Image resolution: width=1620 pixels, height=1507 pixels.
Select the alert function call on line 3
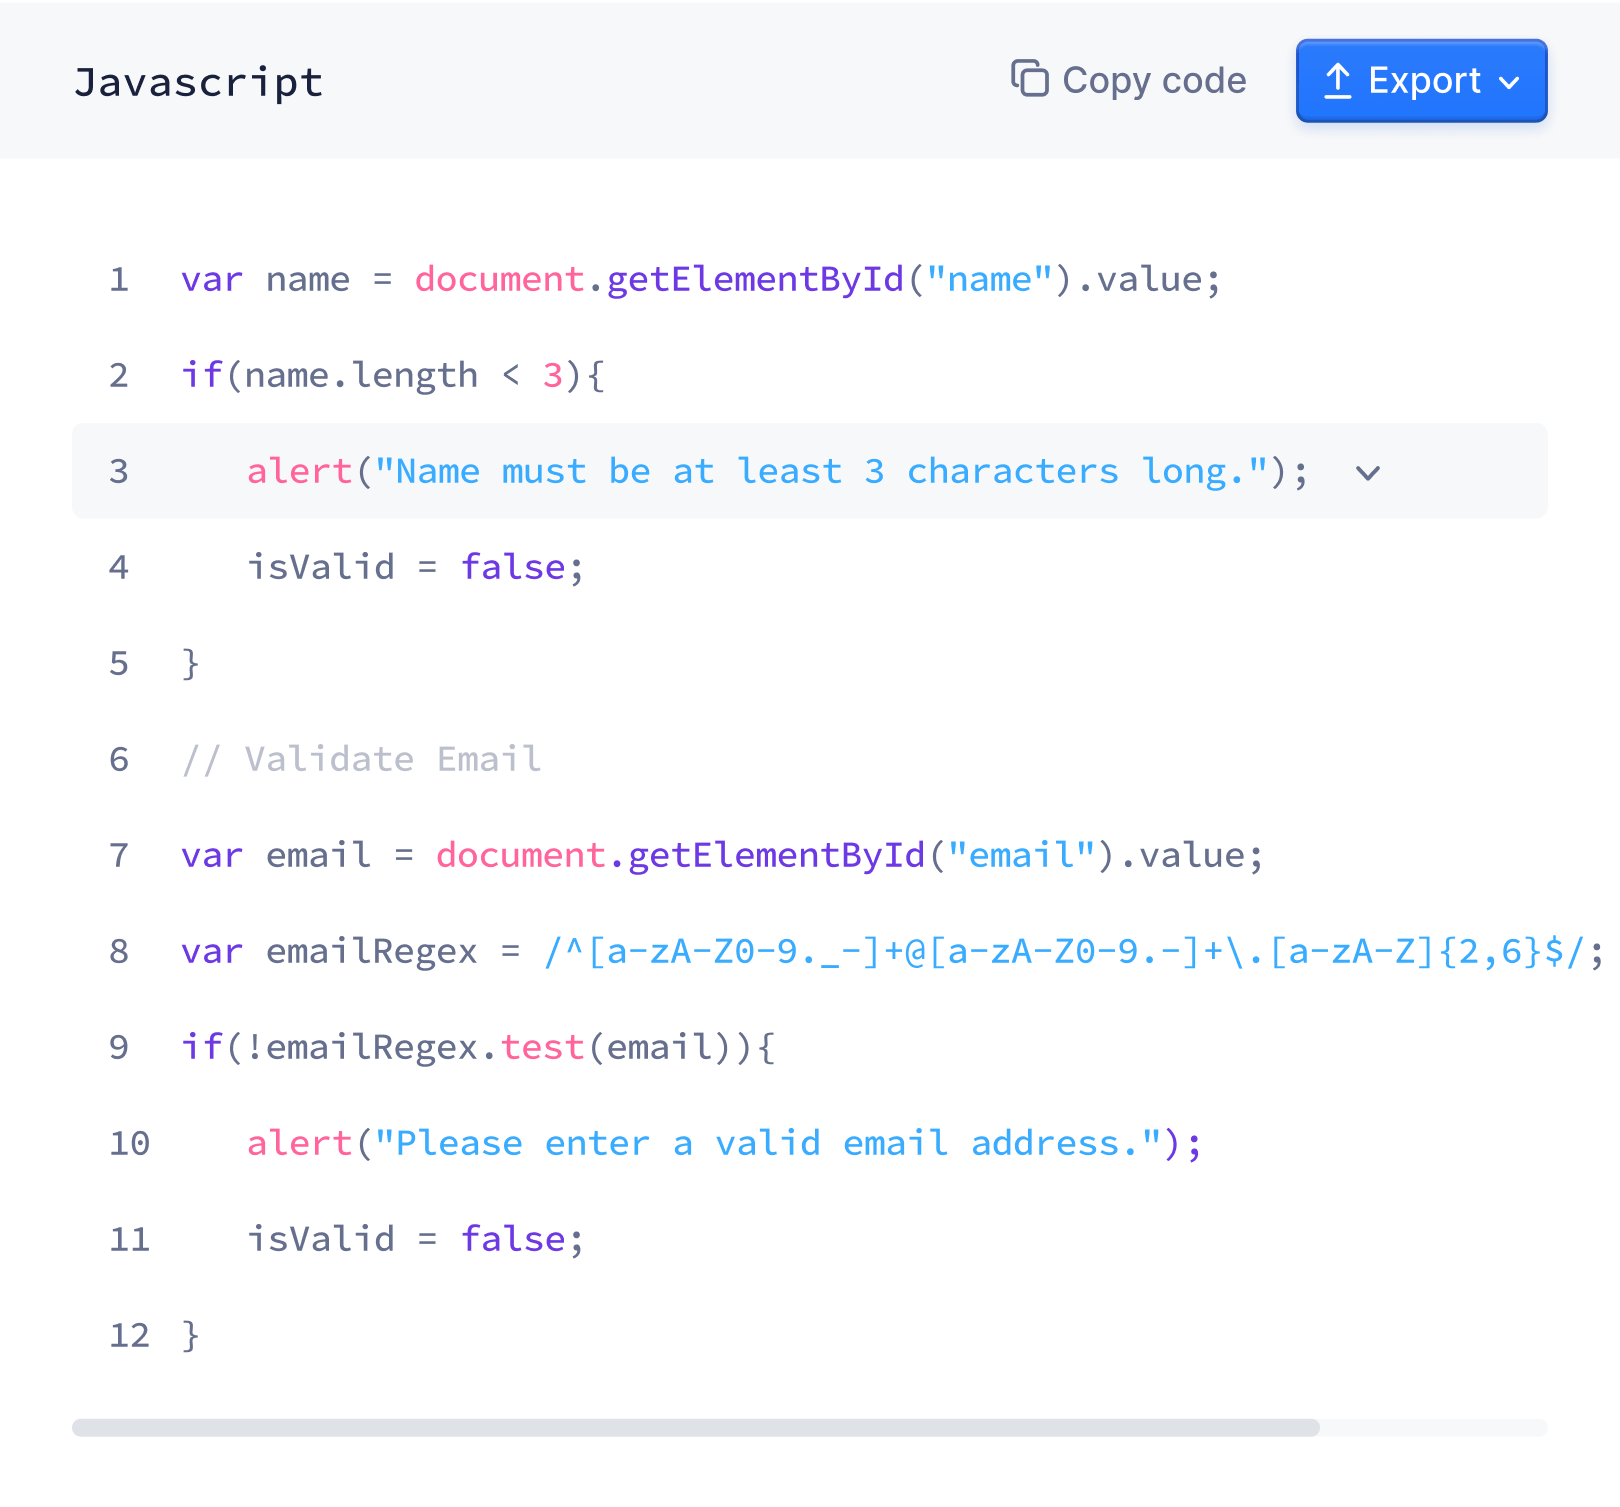tap(298, 471)
